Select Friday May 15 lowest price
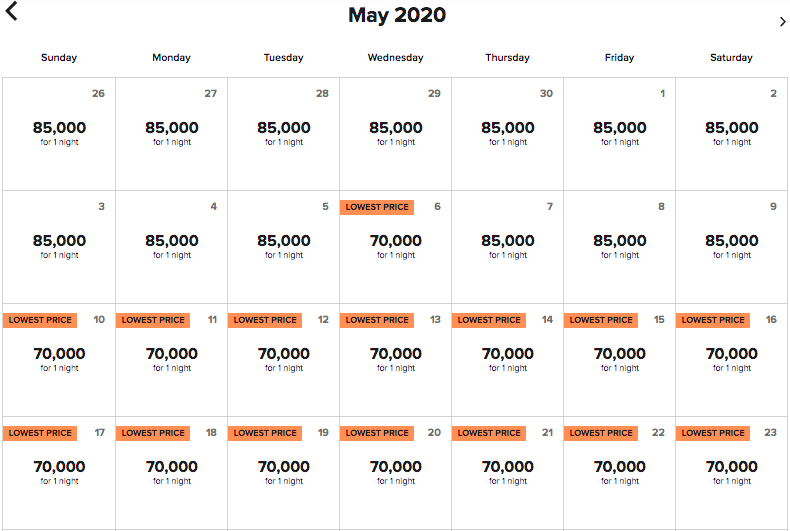 (619, 360)
